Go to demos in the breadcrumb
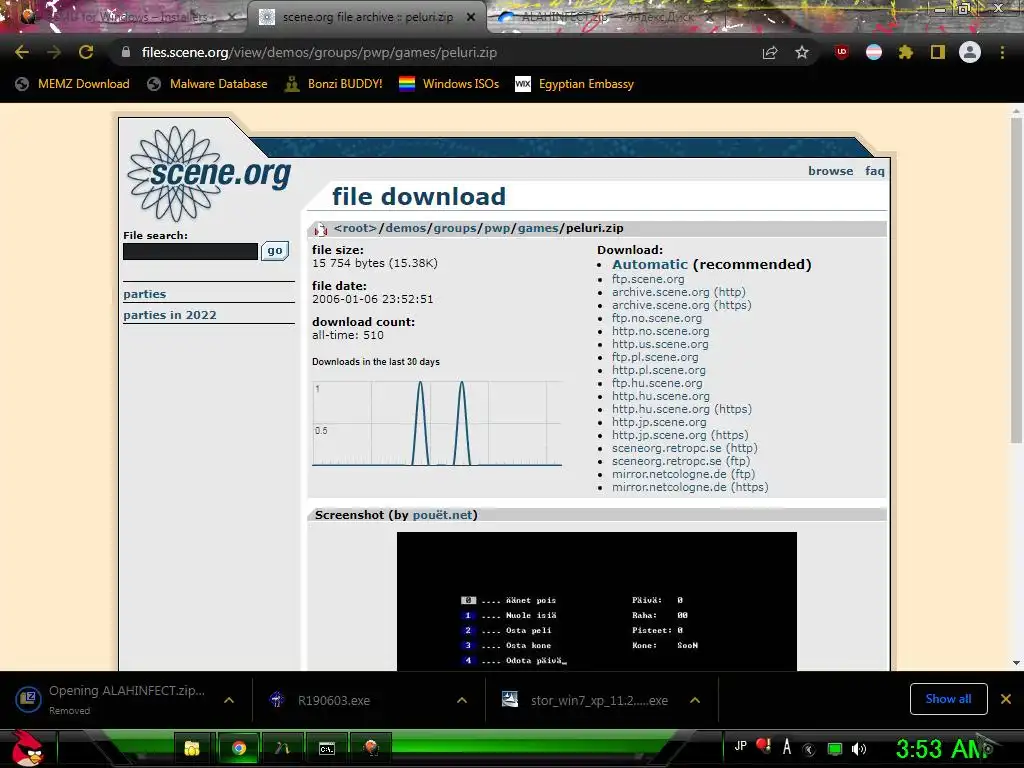The height and width of the screenshot is (768, 1024). (x=406, y=228)
